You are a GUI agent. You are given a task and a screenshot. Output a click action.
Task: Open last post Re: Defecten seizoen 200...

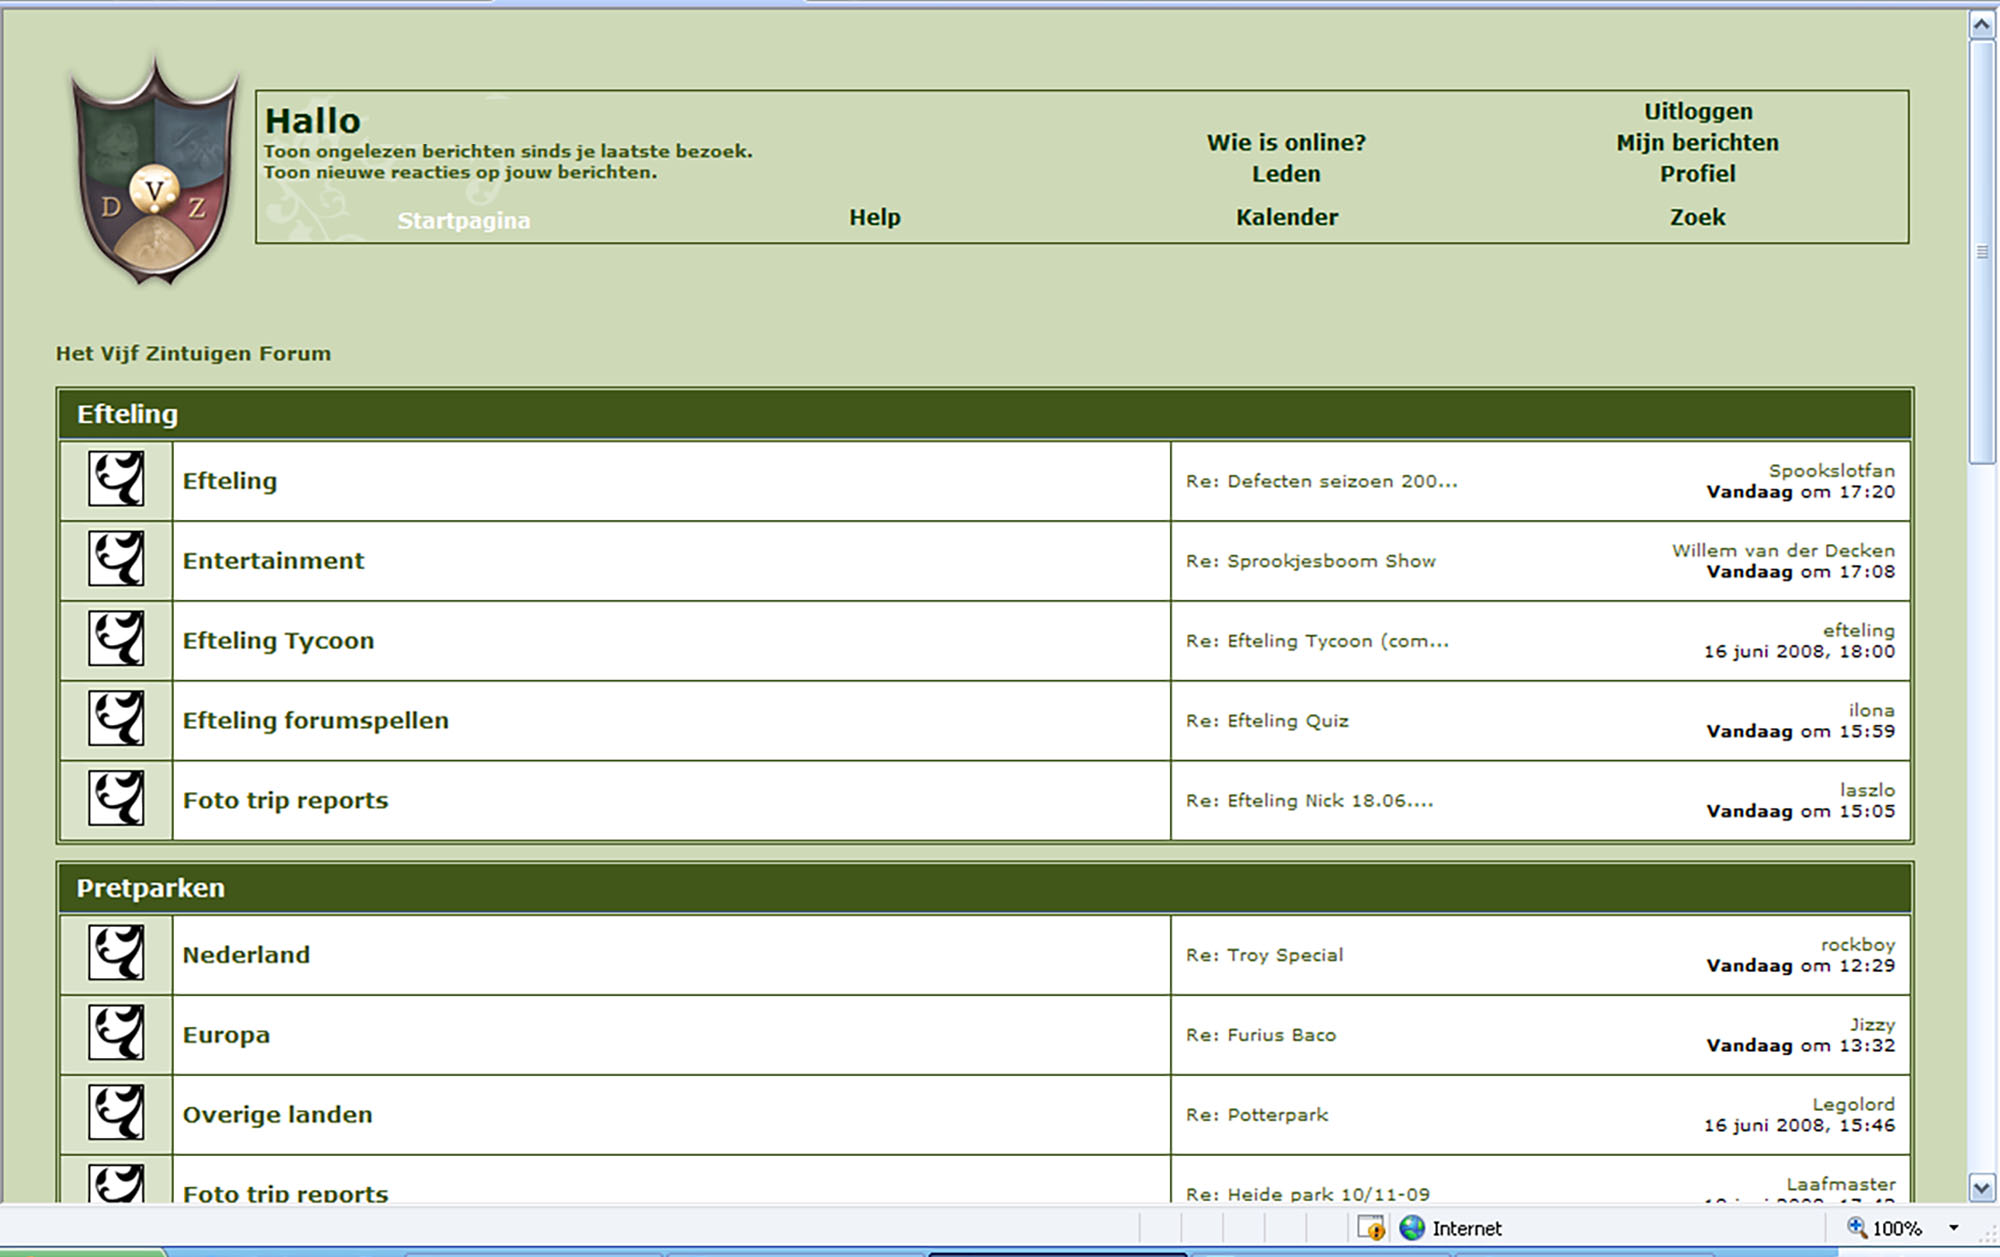(x=1321, y=481)
